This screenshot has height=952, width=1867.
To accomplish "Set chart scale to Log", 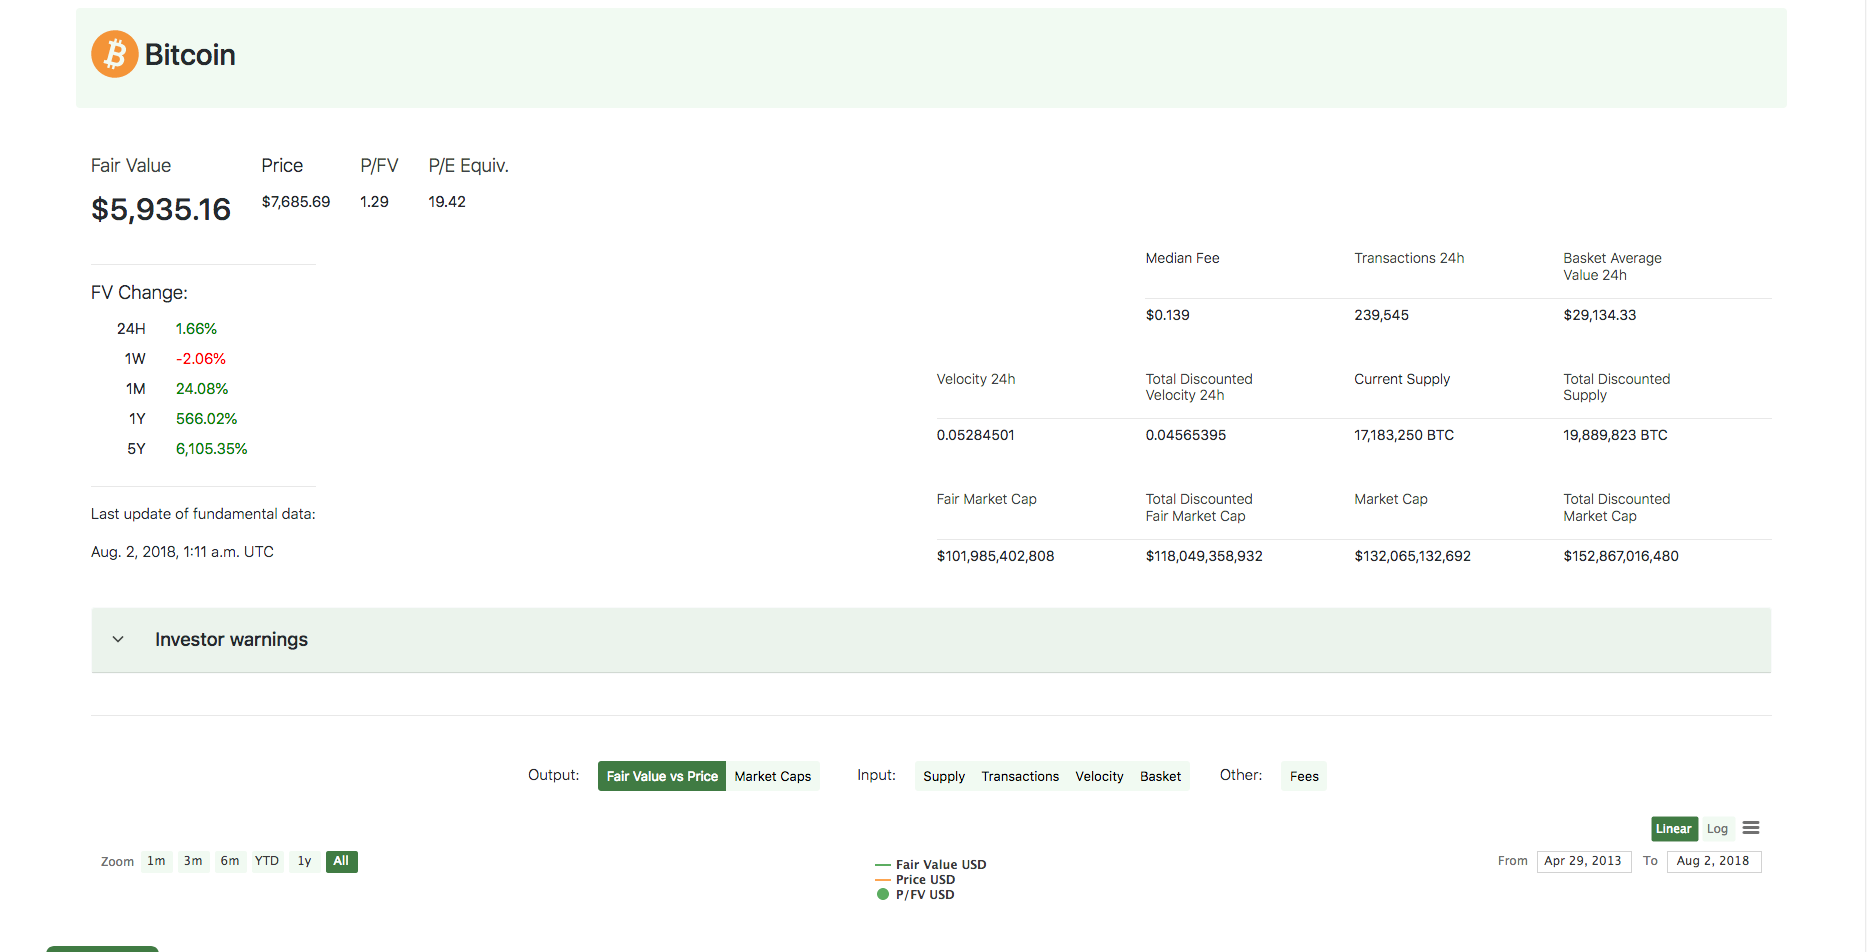I will (1717, 829).
